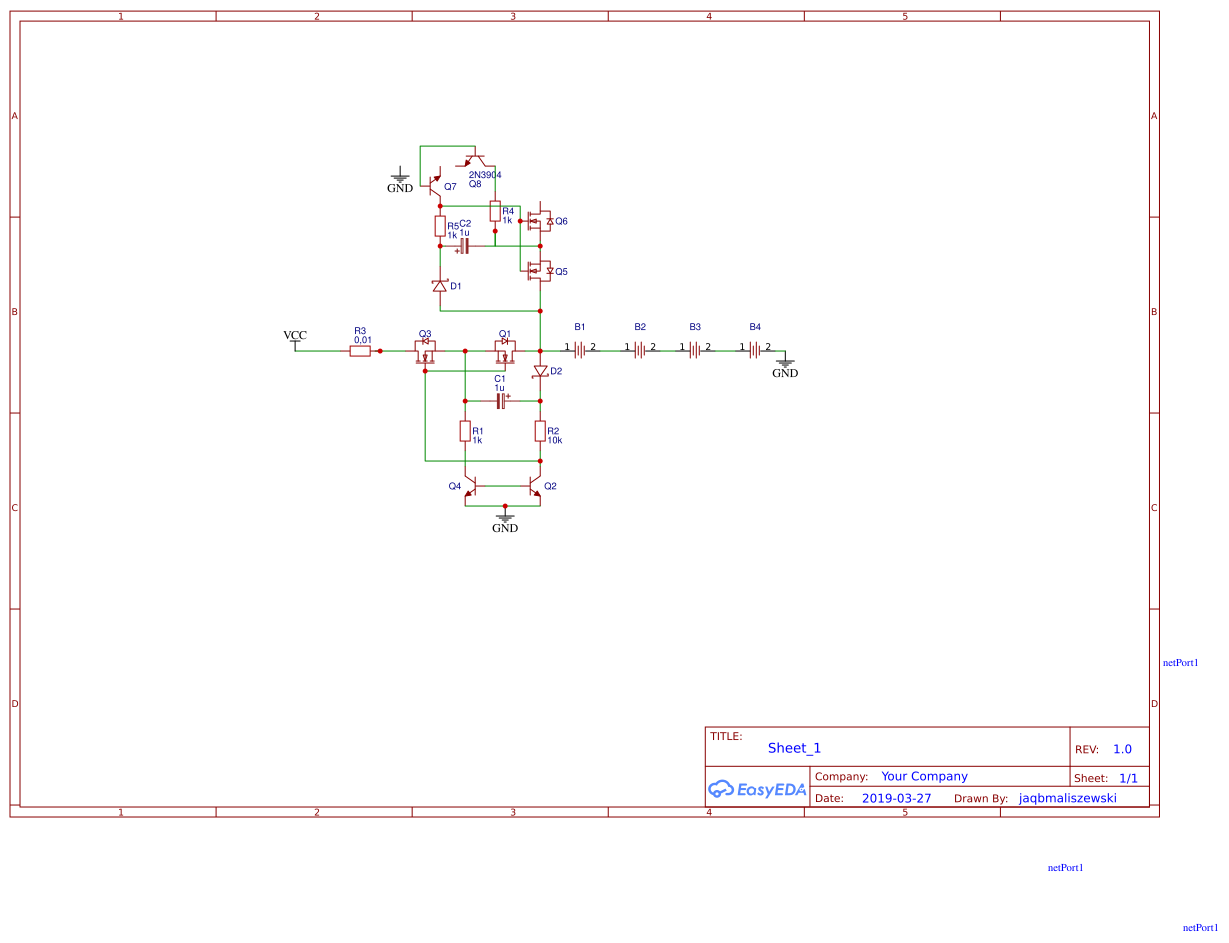The width and height of the screenshot is (1229, 943).
Task: Select diode D2 symbol
Action: click(541, 371)
